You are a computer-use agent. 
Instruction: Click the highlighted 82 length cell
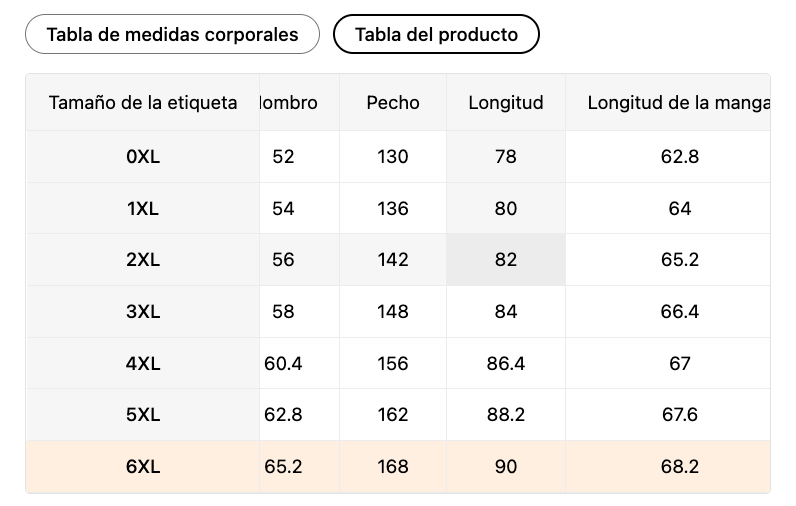coord(506,260)
